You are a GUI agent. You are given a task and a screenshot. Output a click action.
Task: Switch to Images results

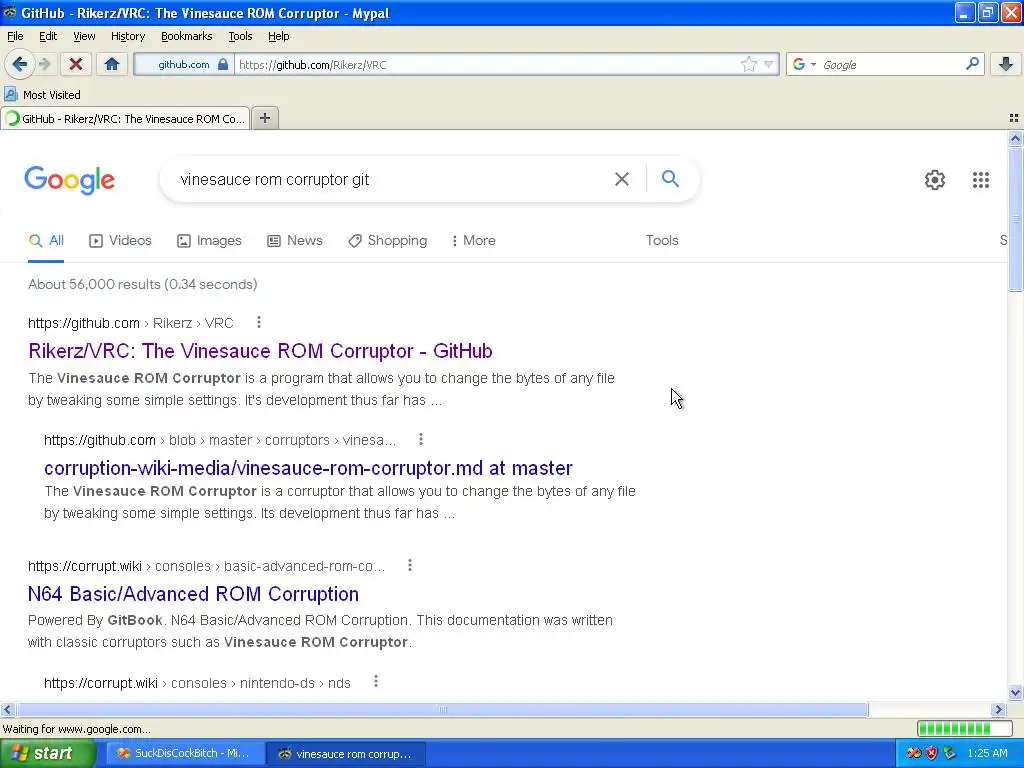tap(209, 241)
